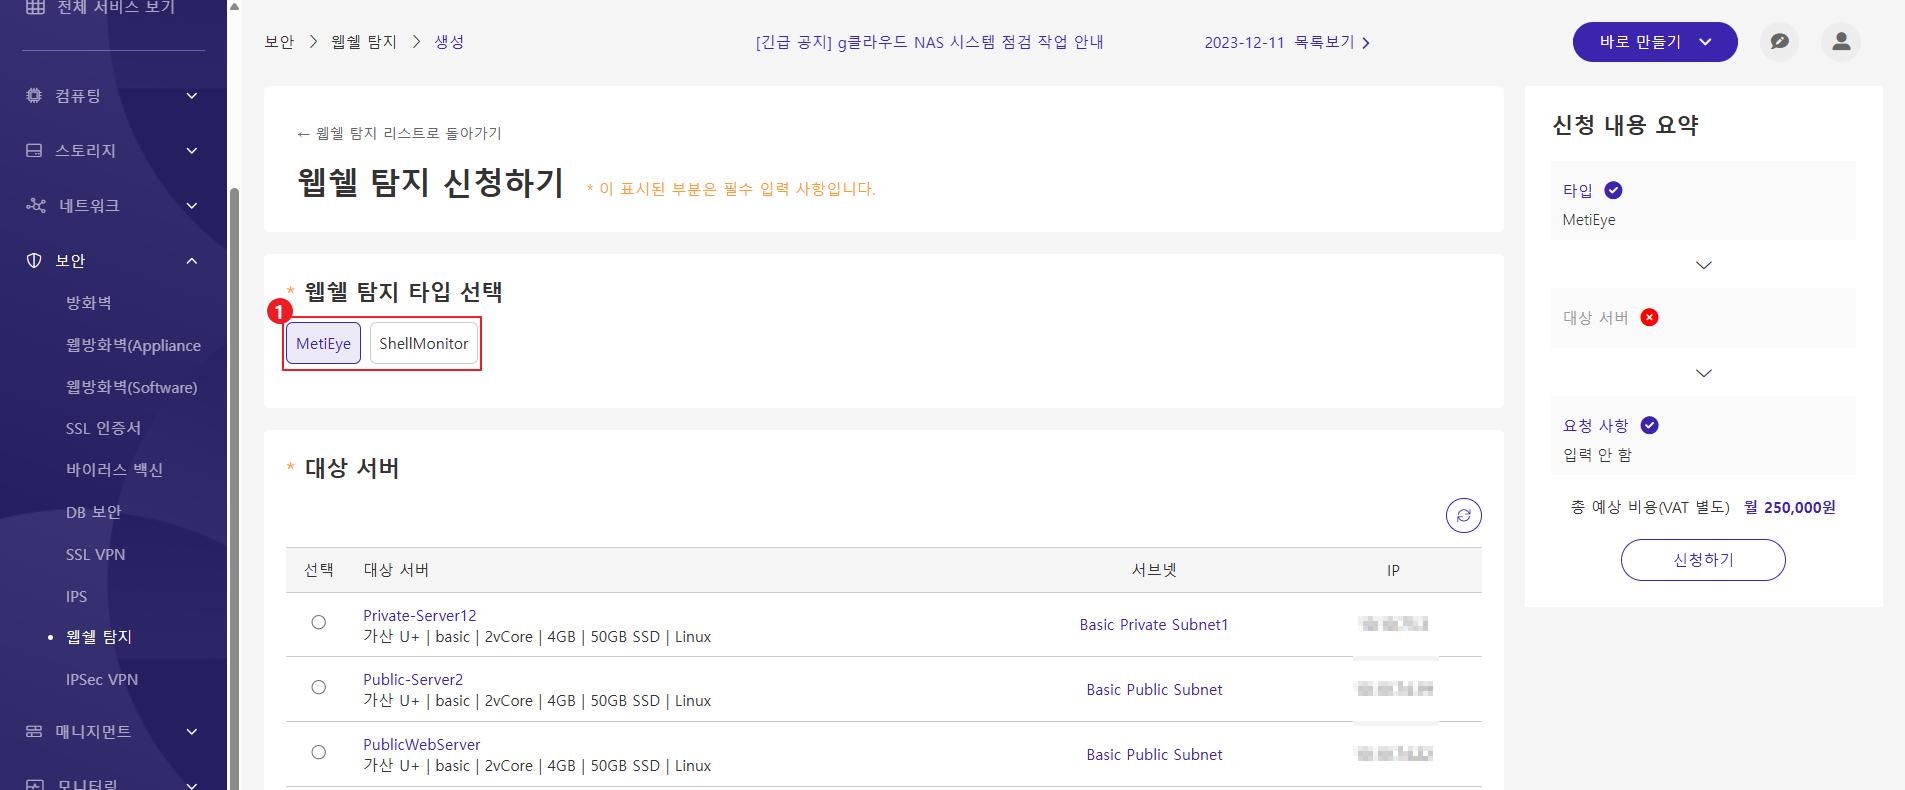Click the 요청 사항 check icon
Screen dimensions: 1905x790
click(1649, 425)
